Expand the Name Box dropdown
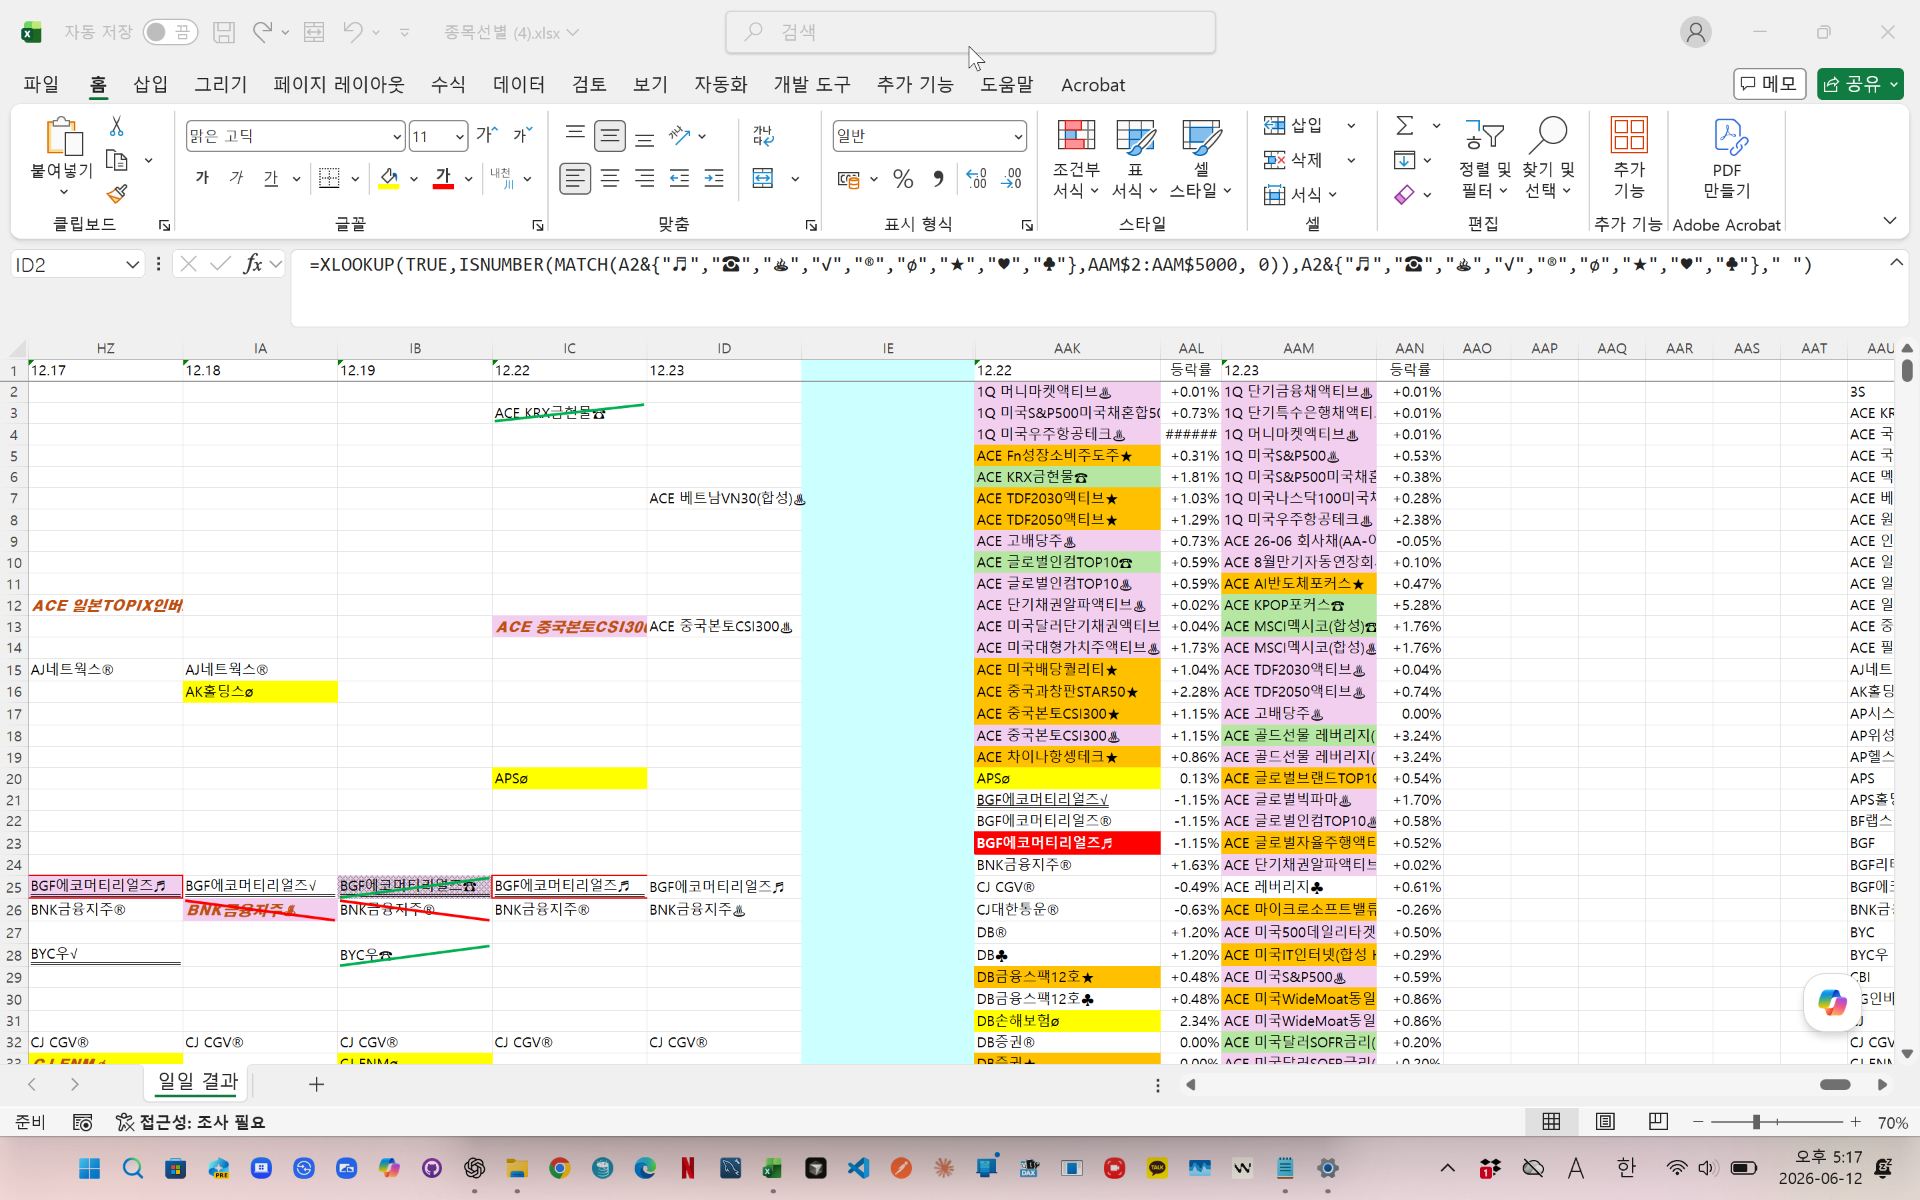 pos(132,265)
